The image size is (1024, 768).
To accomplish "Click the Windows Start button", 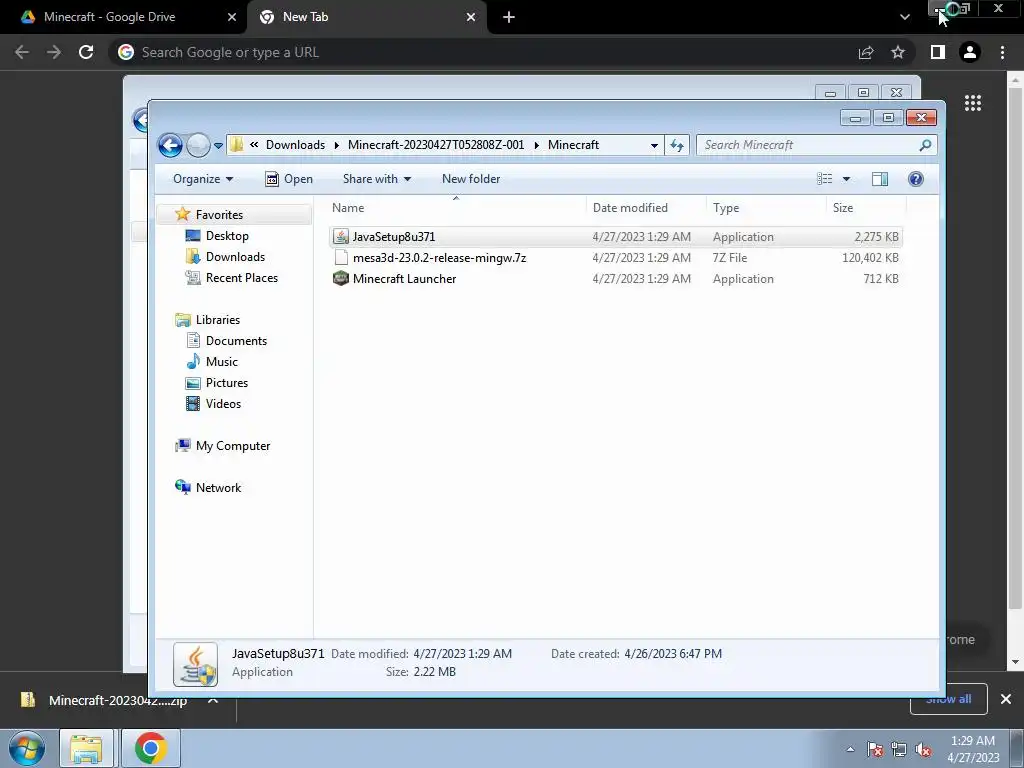I will tap(26, 748).
